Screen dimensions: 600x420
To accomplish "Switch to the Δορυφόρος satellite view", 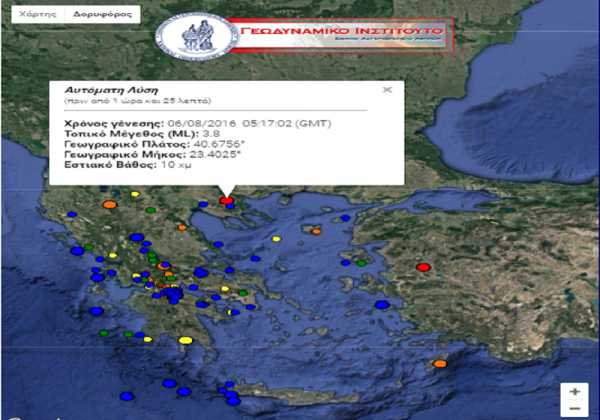I will [94, 16].
